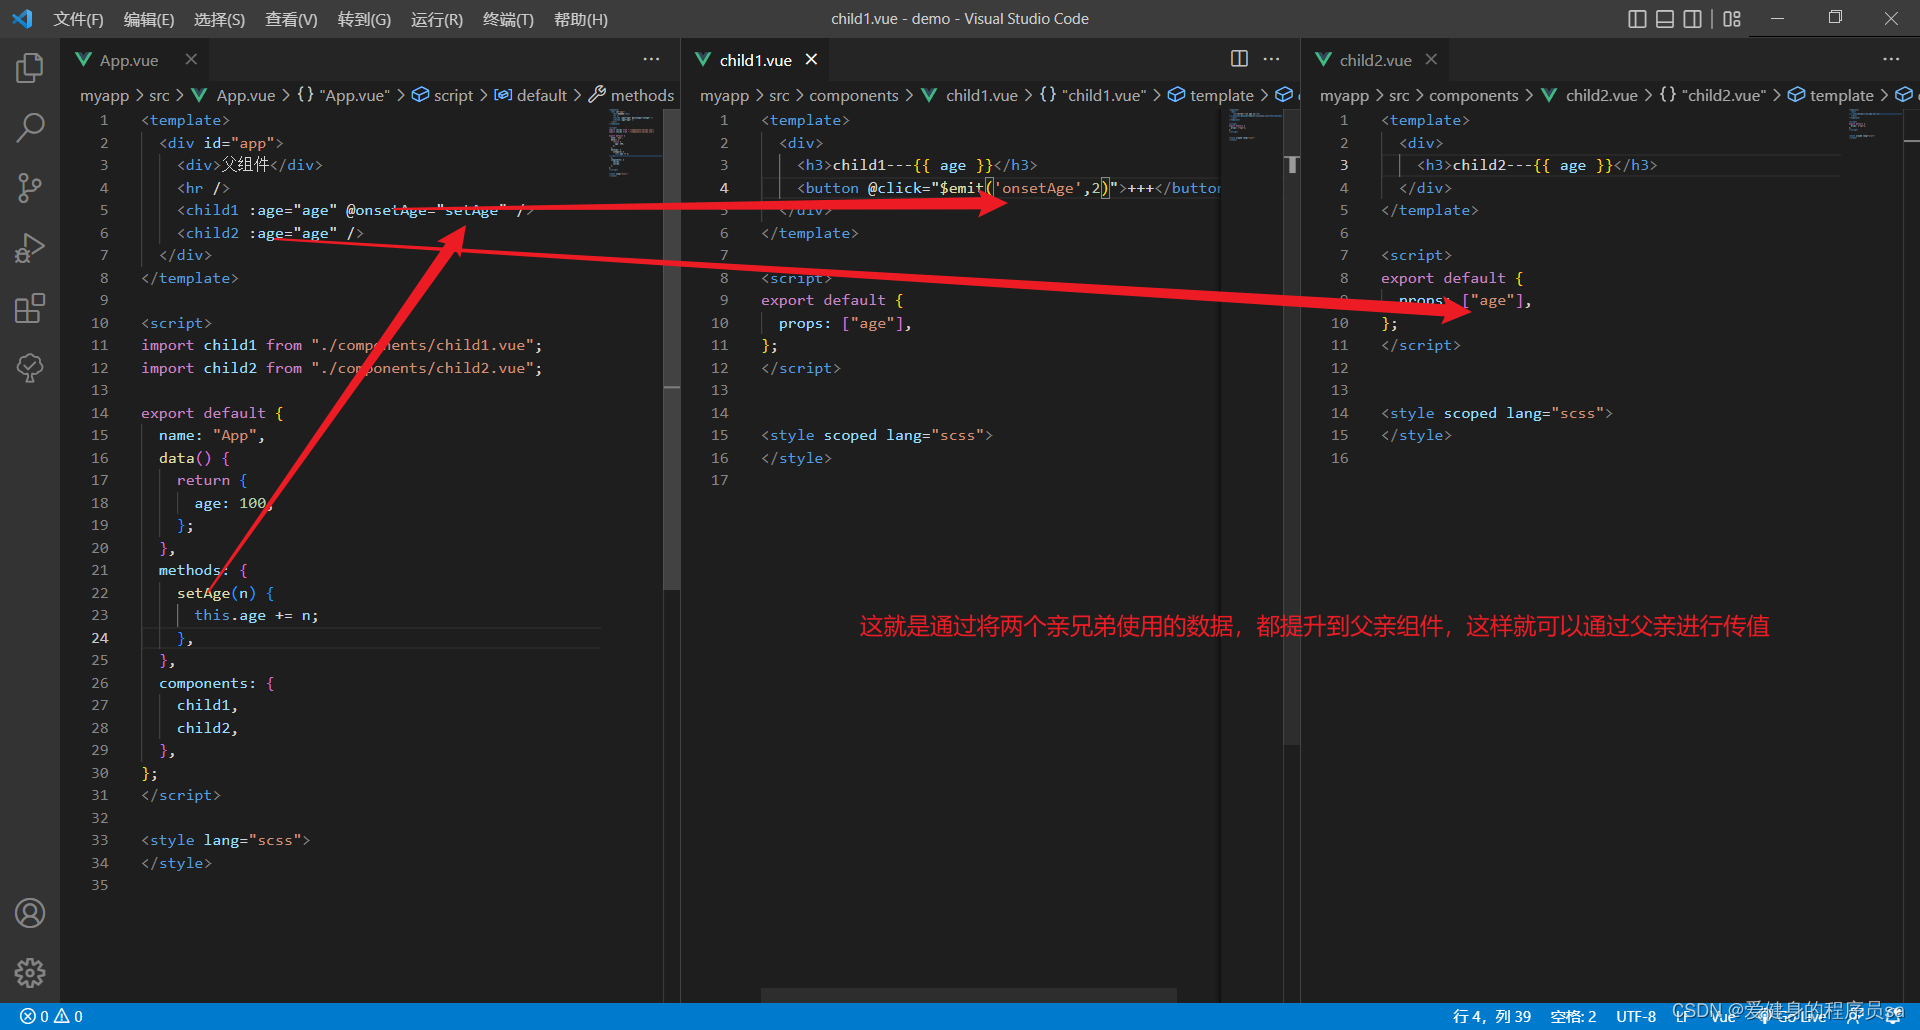Open the 选择(S) menu
Viewport: 1920px width, 1030px height.
pyautogui.click(x=219, y=19)
